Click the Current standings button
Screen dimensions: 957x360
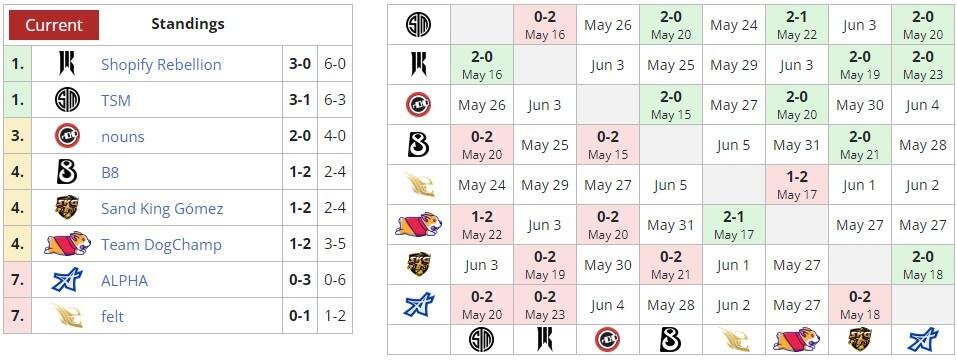coord(54,25)
